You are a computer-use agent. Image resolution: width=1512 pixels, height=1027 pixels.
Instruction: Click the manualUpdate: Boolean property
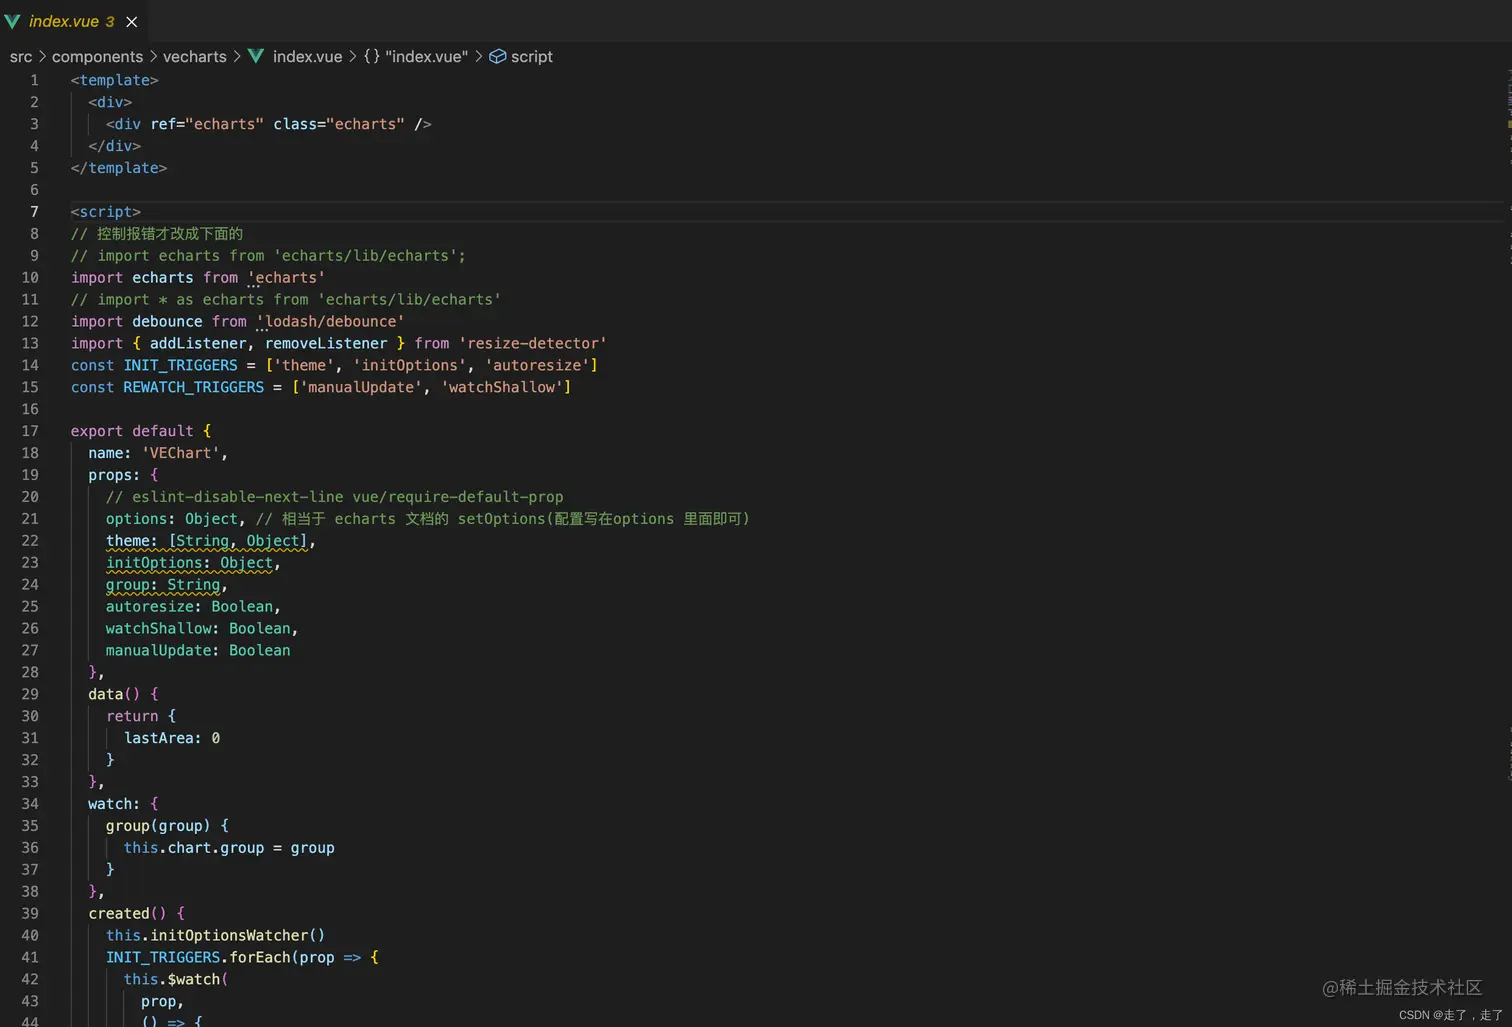[198, 651]
